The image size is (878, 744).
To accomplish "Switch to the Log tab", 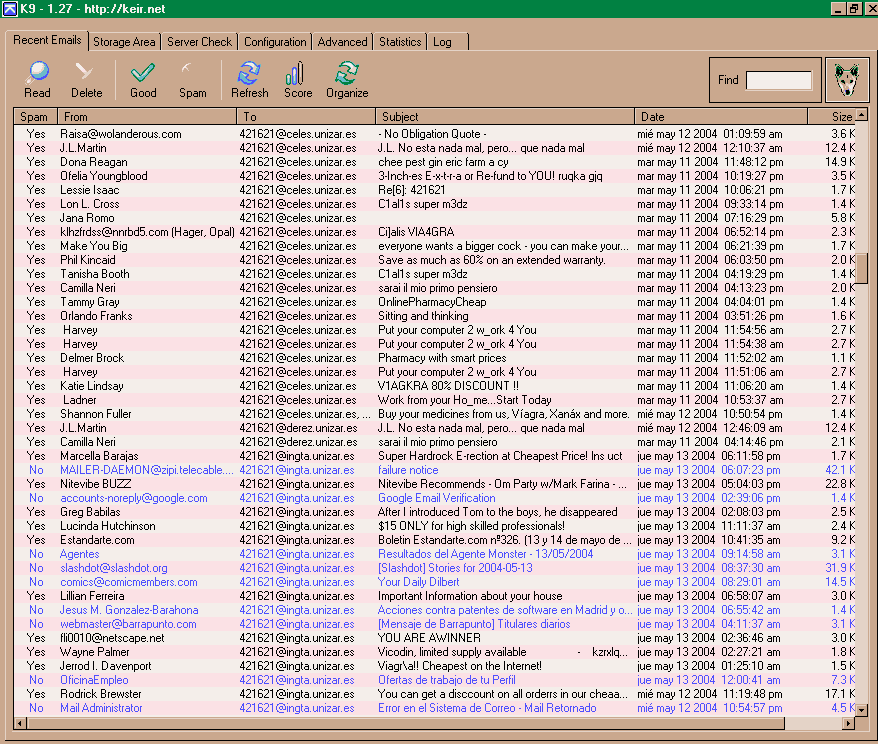I will pos(442,42).
